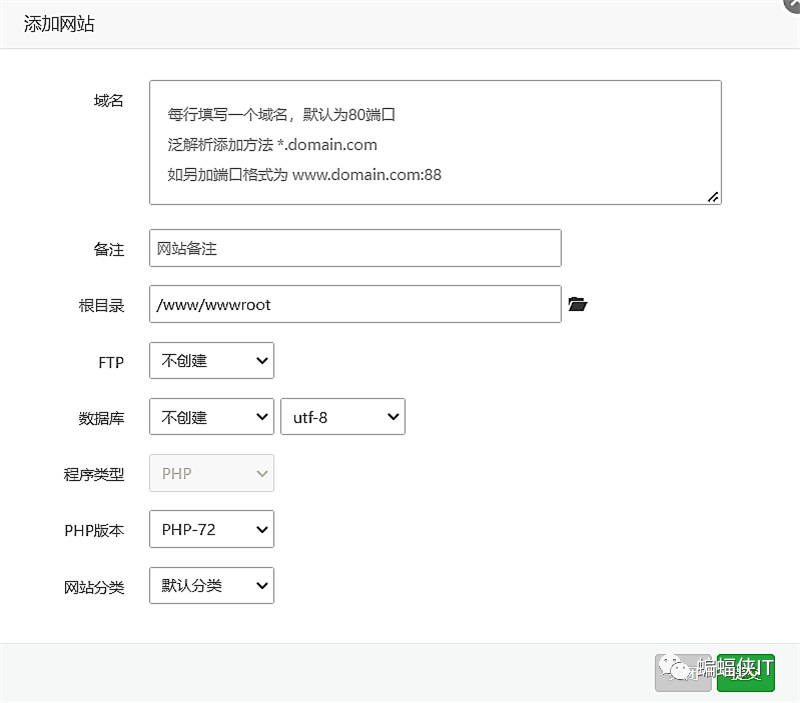Click the 蝙蝠侠IT WeChat sticker icon
800x703 pixels.
pyautogui.click(x=745, y=673)
